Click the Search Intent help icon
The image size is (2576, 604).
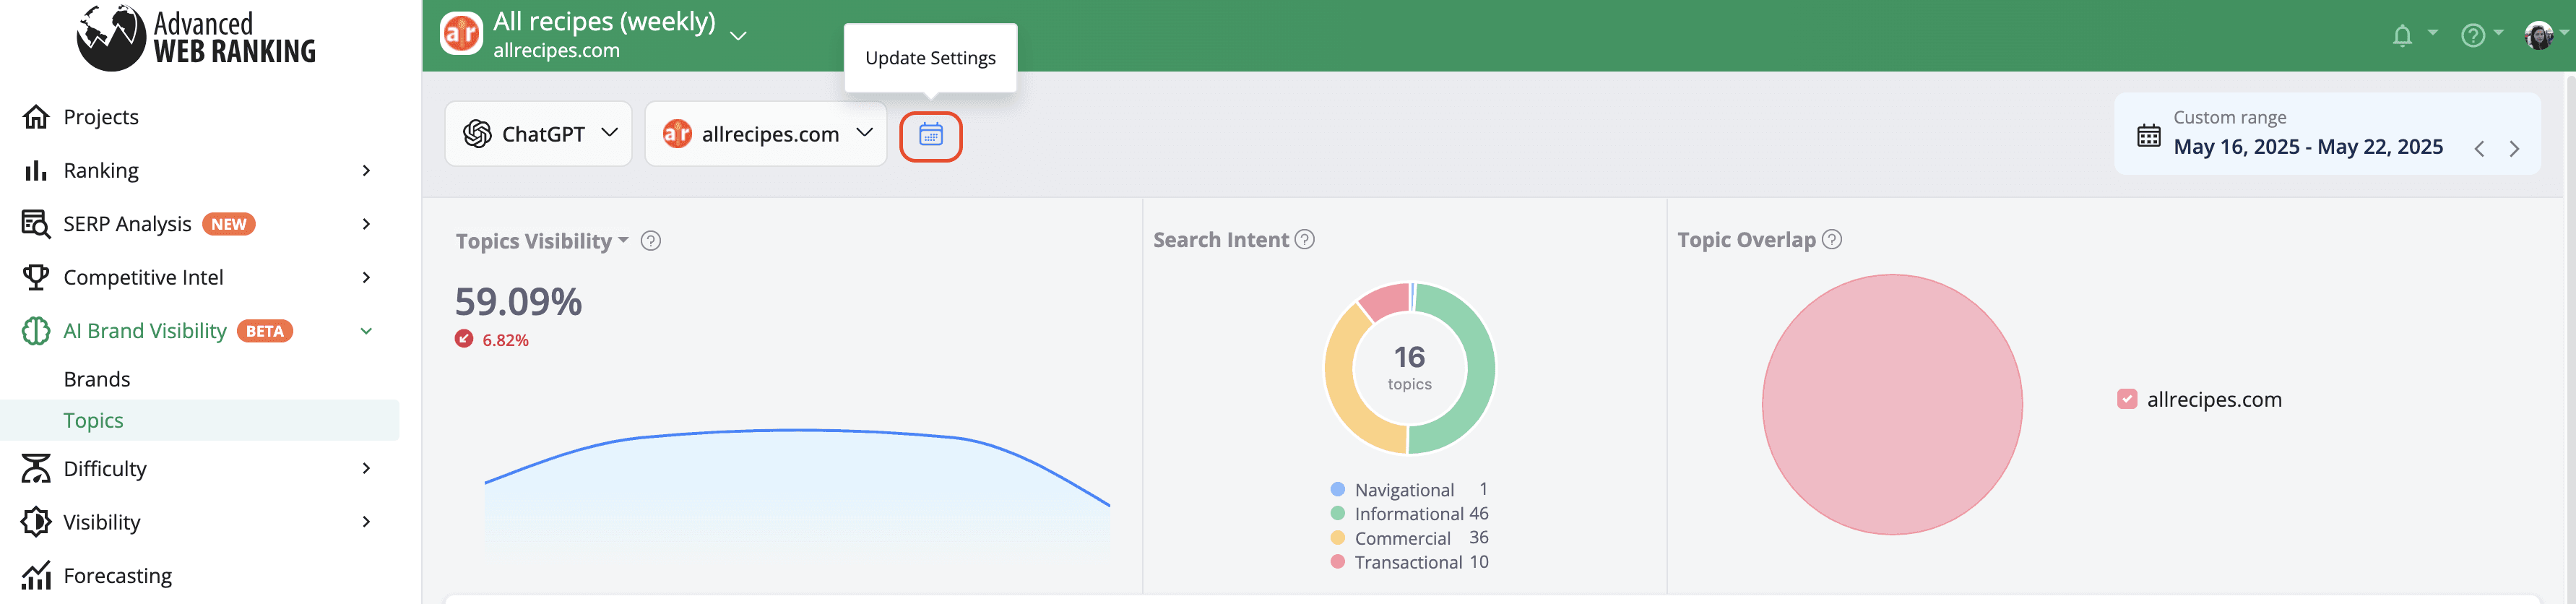pos(1305,240)
